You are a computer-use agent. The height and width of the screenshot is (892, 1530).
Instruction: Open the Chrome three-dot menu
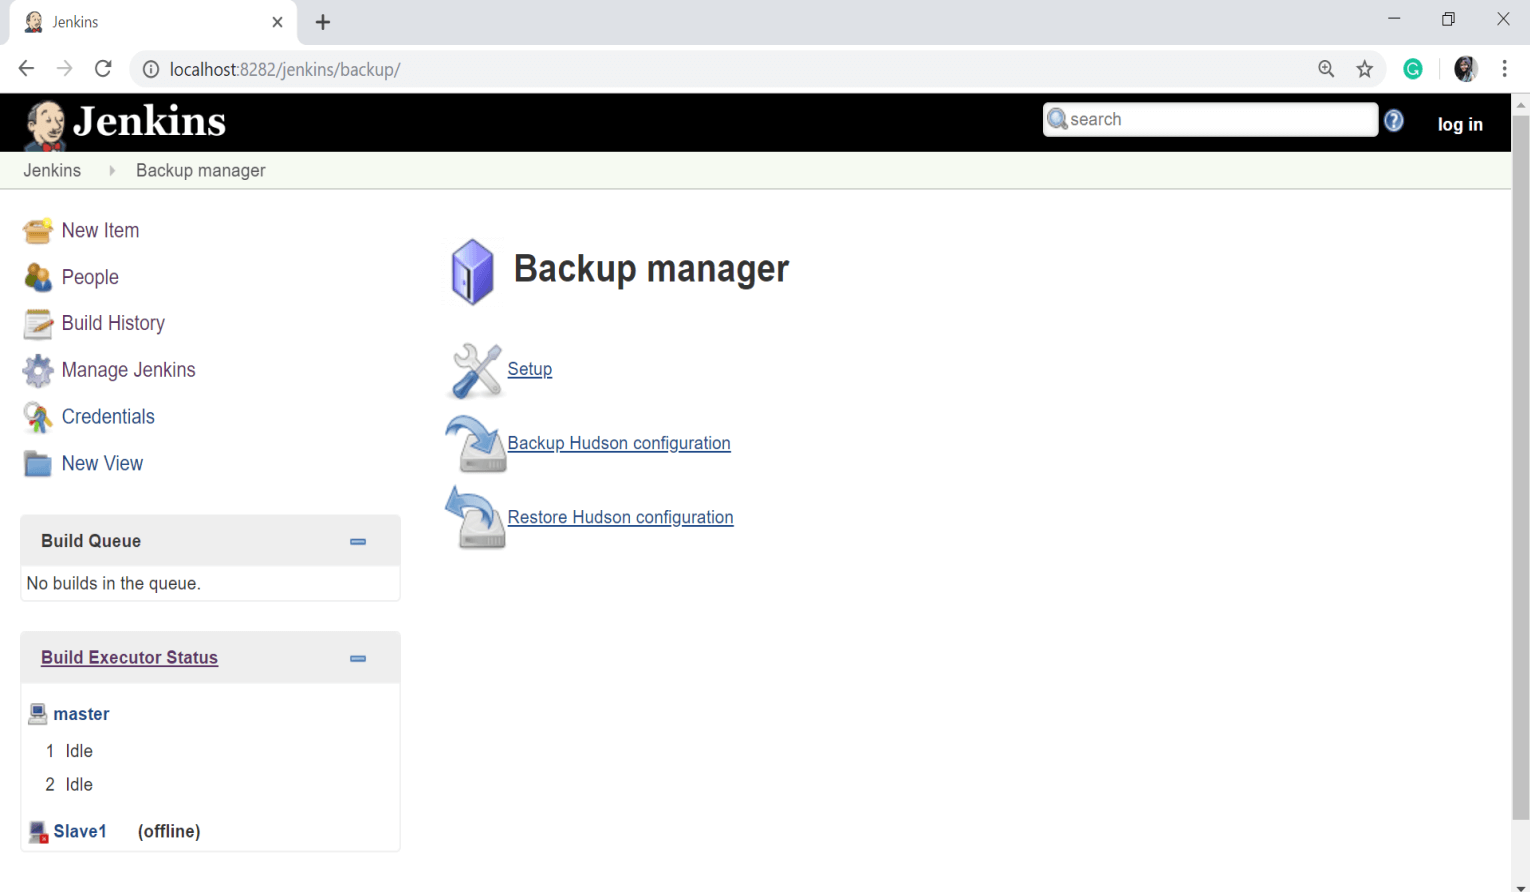click(x=1505, y=69)
